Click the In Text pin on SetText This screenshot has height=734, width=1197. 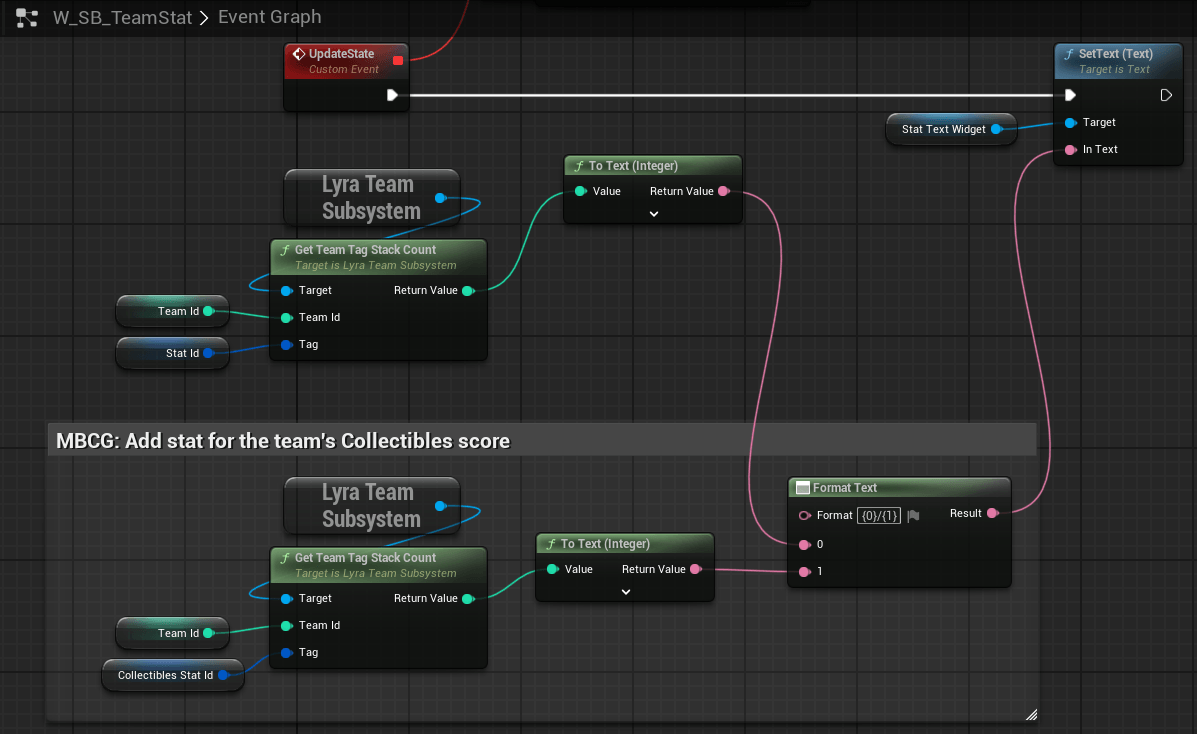tap(1071, 149)
